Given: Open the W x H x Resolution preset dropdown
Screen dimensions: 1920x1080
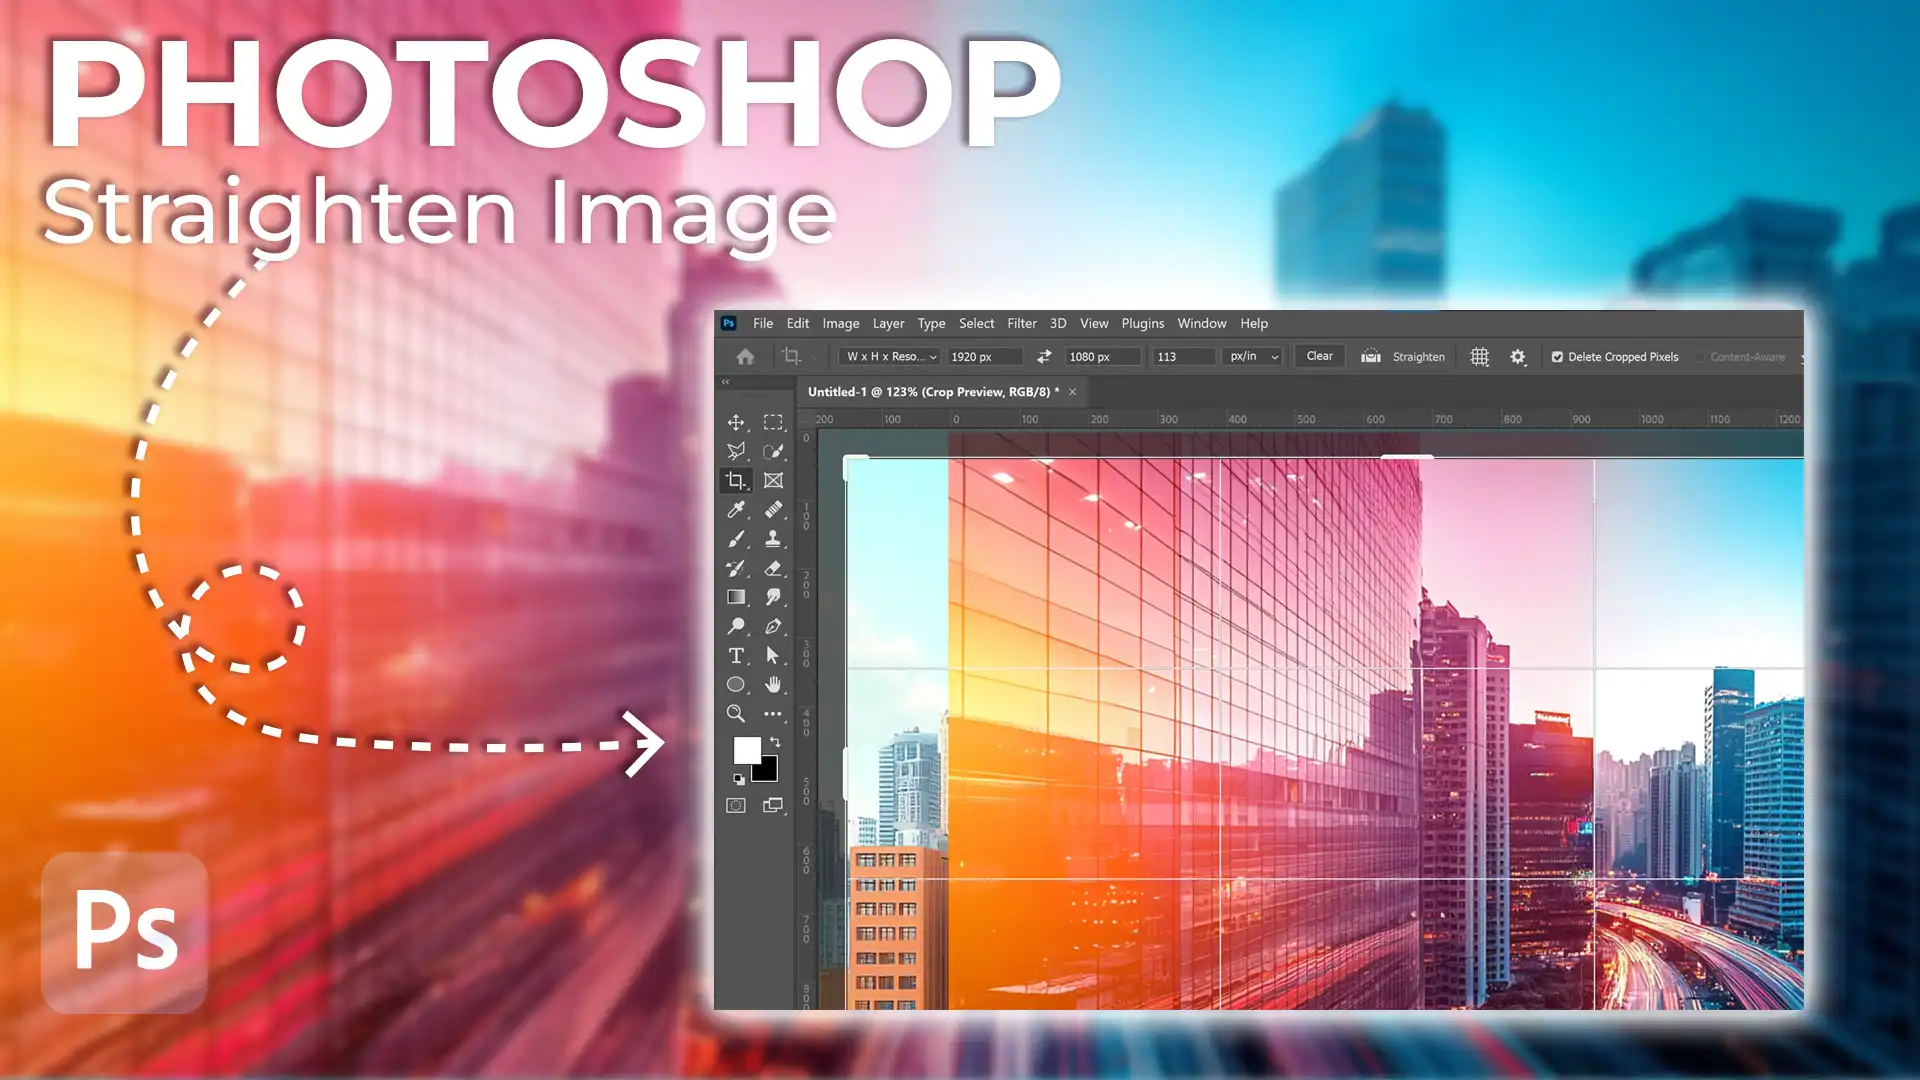Looking at the screenshot, I should (891, 357).
